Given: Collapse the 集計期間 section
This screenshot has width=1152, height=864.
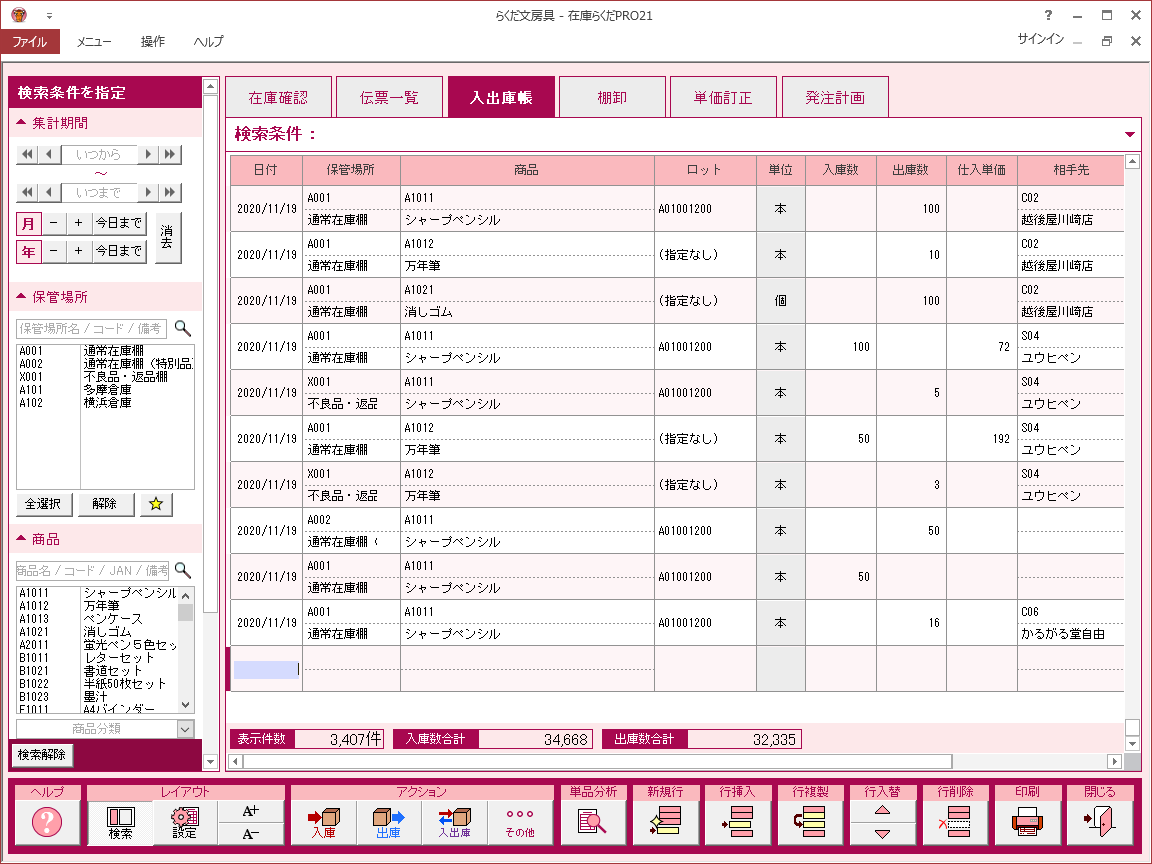Looking at the screenshot, I should 23,123.
